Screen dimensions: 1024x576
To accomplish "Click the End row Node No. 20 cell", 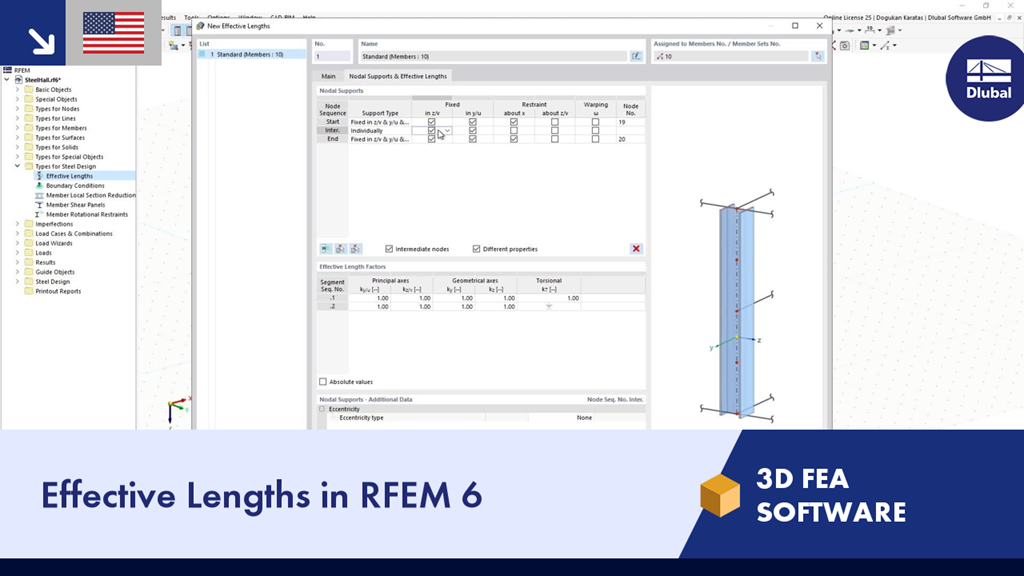I will click(630, 139).
